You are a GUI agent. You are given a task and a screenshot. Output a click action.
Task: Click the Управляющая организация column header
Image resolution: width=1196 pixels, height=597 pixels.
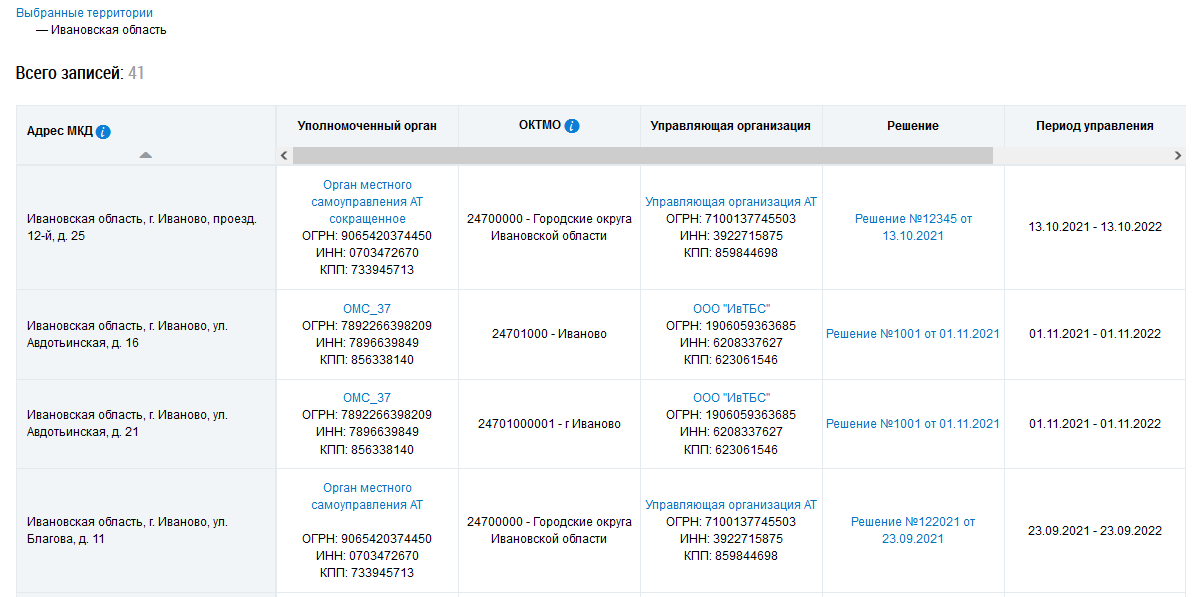coord(730,126)
